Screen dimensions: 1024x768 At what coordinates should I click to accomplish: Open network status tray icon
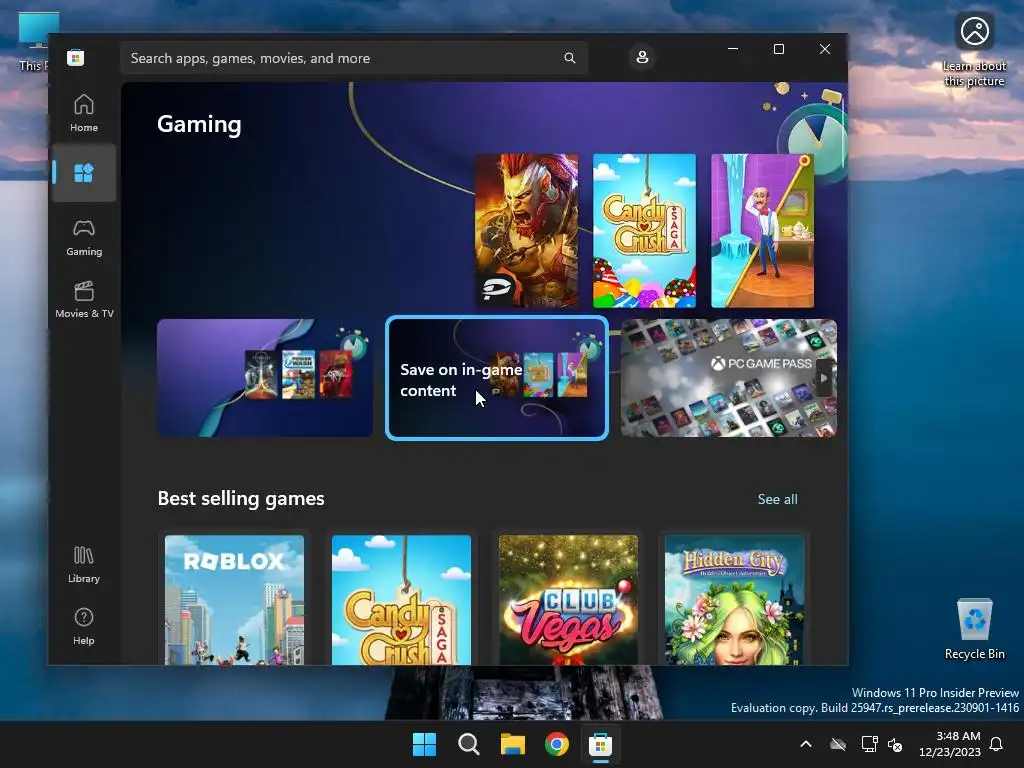[x=869, y=744]
